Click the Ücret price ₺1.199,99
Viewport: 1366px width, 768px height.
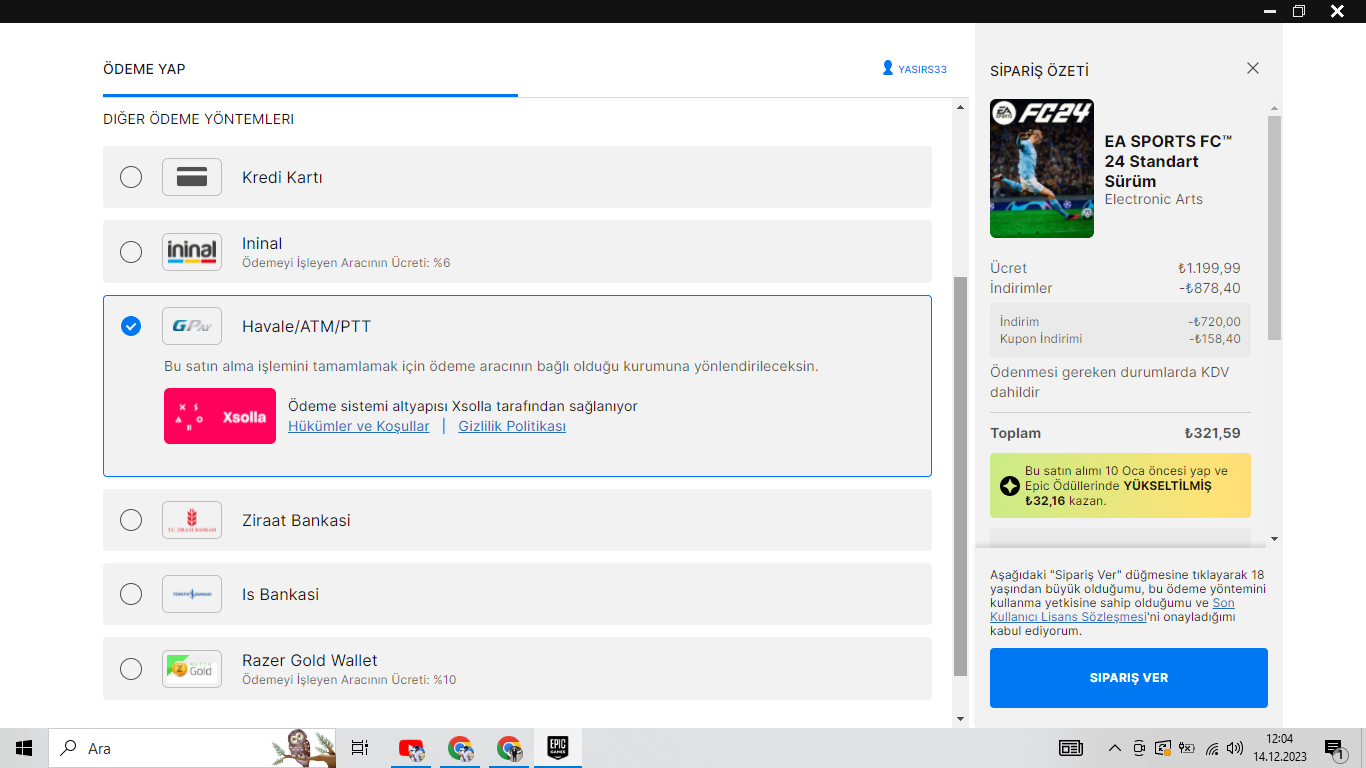(1209, 268)
